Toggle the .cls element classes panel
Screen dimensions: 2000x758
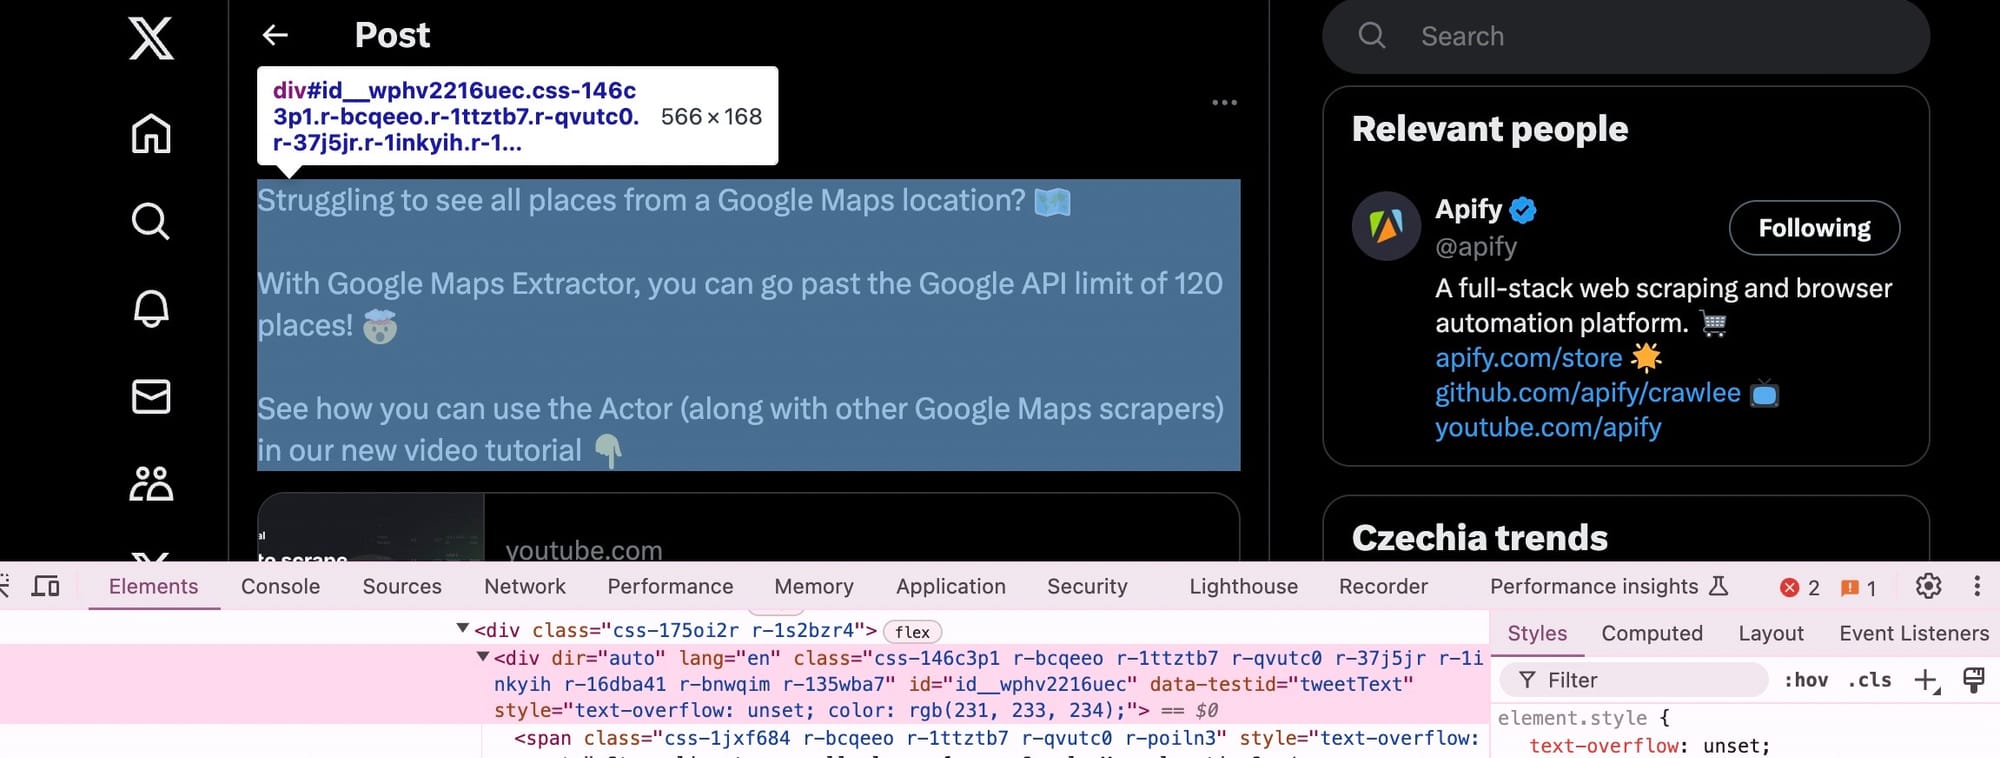(1869, 680)
